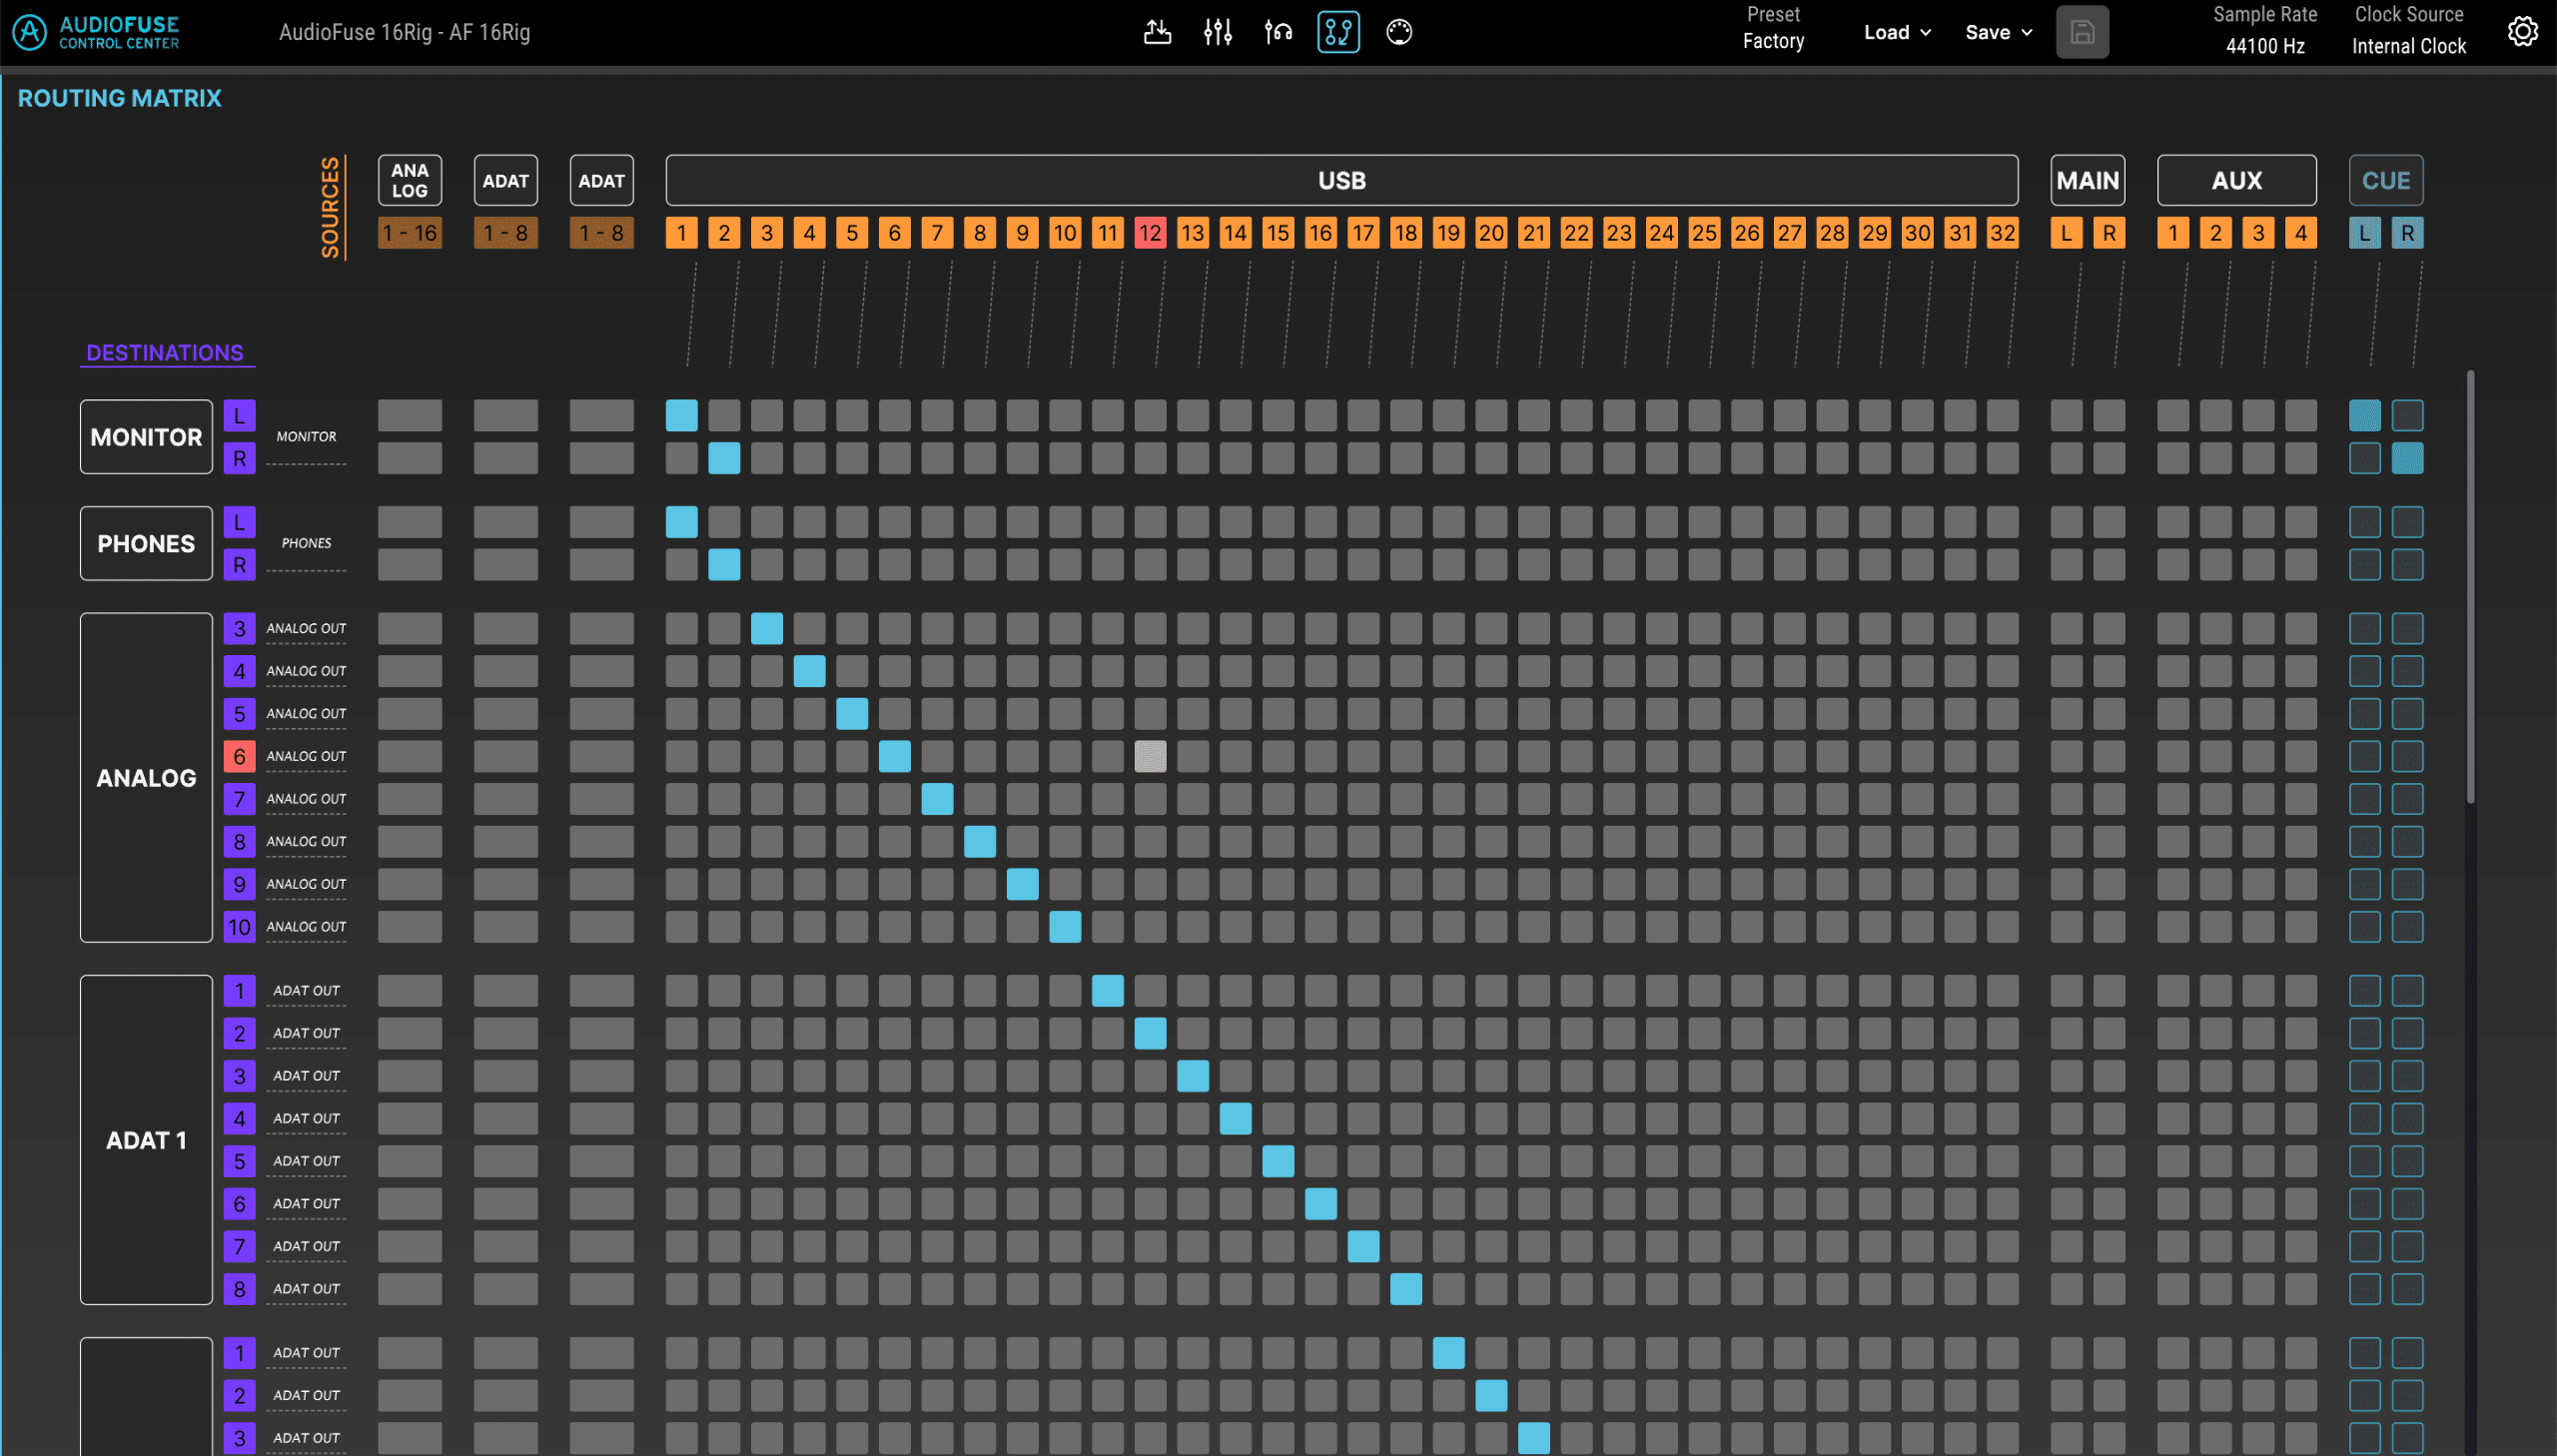The height and width of the screenshot is (1456, 2557).
Task: Select the Phones R destination badge
Action: tap(239, 565)
